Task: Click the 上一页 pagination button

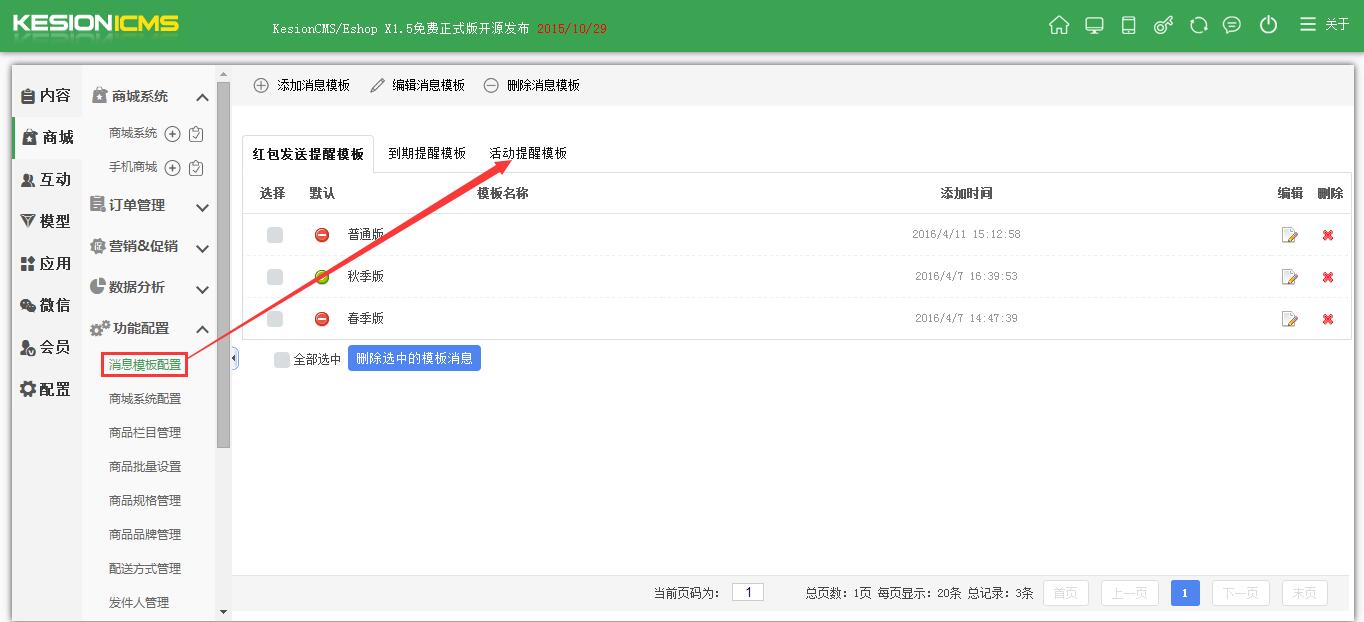Action: click(x=1130, y=593)
